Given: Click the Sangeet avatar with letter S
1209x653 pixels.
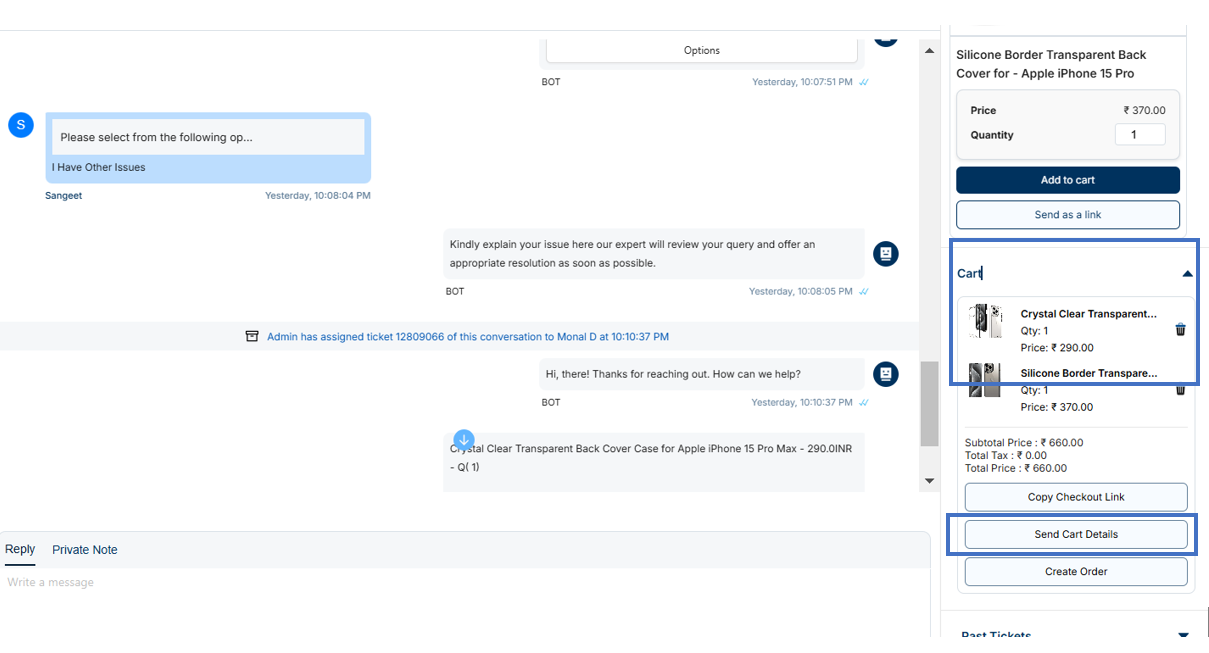Looking at the screenshot, I should tap(21, 125).
